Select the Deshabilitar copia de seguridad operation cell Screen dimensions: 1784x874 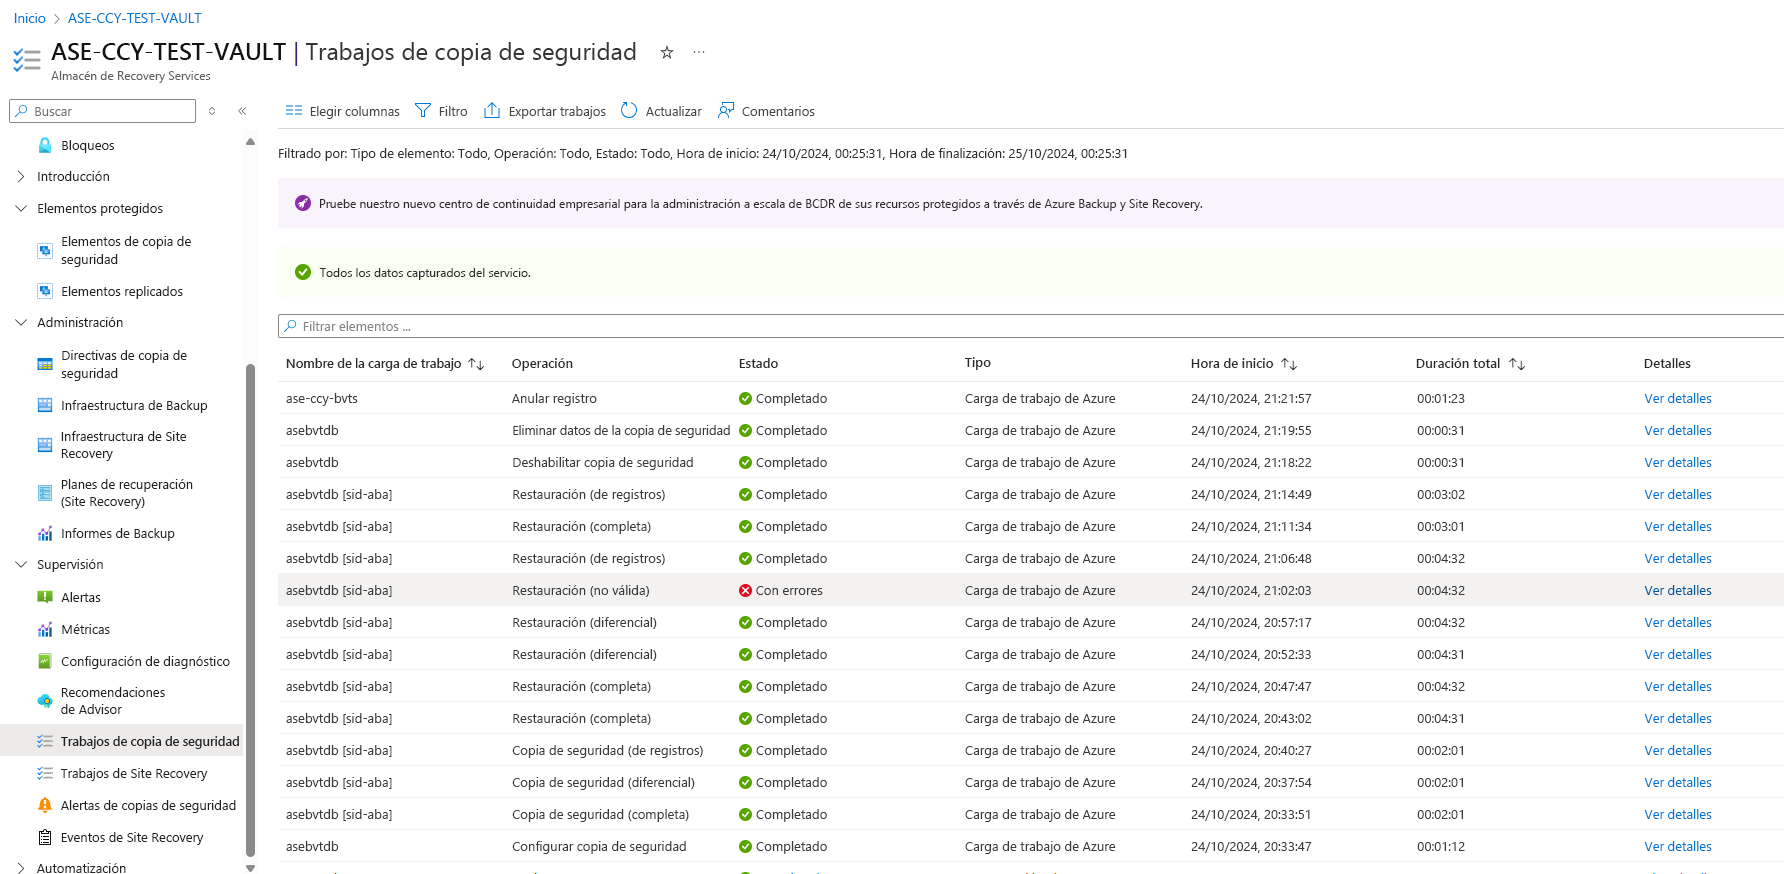603,462
